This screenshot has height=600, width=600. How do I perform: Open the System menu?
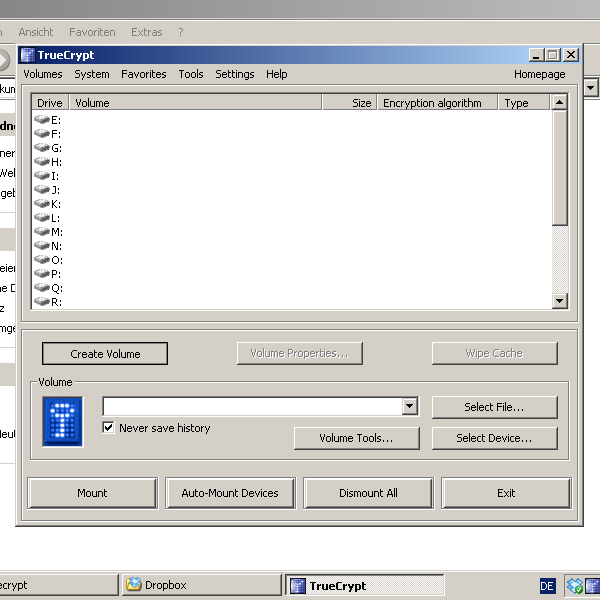pos(92,74)
